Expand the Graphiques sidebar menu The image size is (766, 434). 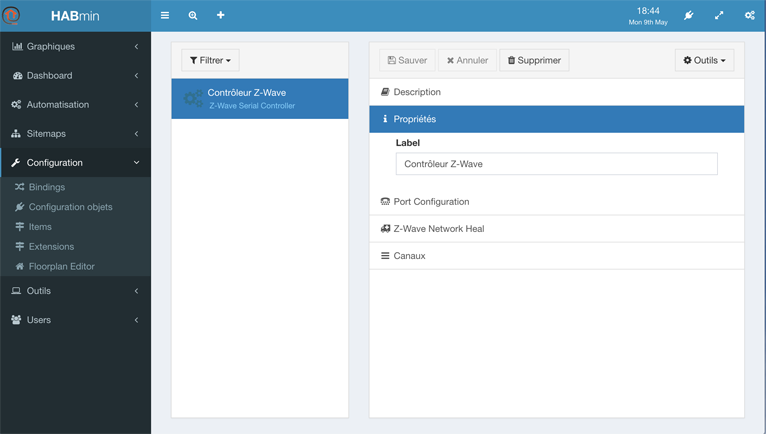click(76, 46)
